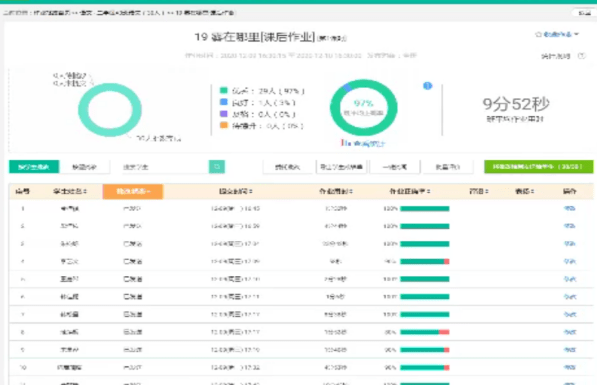
Task: Click the star icon at top right of header
Action: tap(538, 34)
